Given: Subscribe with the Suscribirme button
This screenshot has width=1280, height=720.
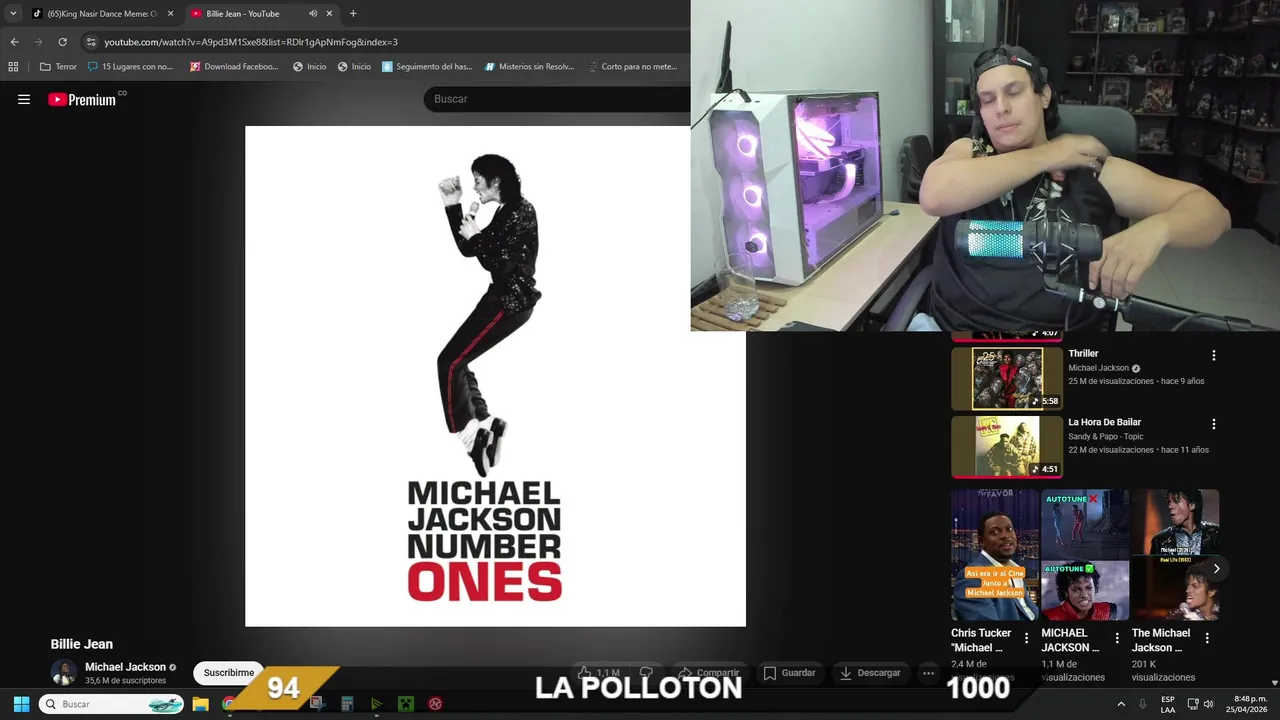Looking at the screenshot, I should 229,673.
